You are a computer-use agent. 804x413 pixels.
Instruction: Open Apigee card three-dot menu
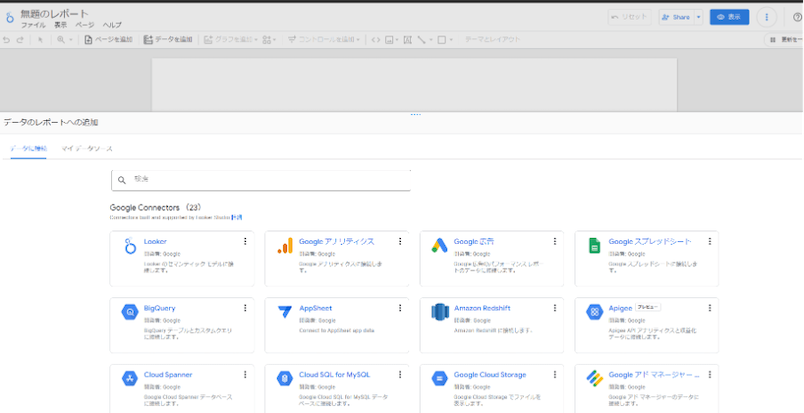(710, 308)
